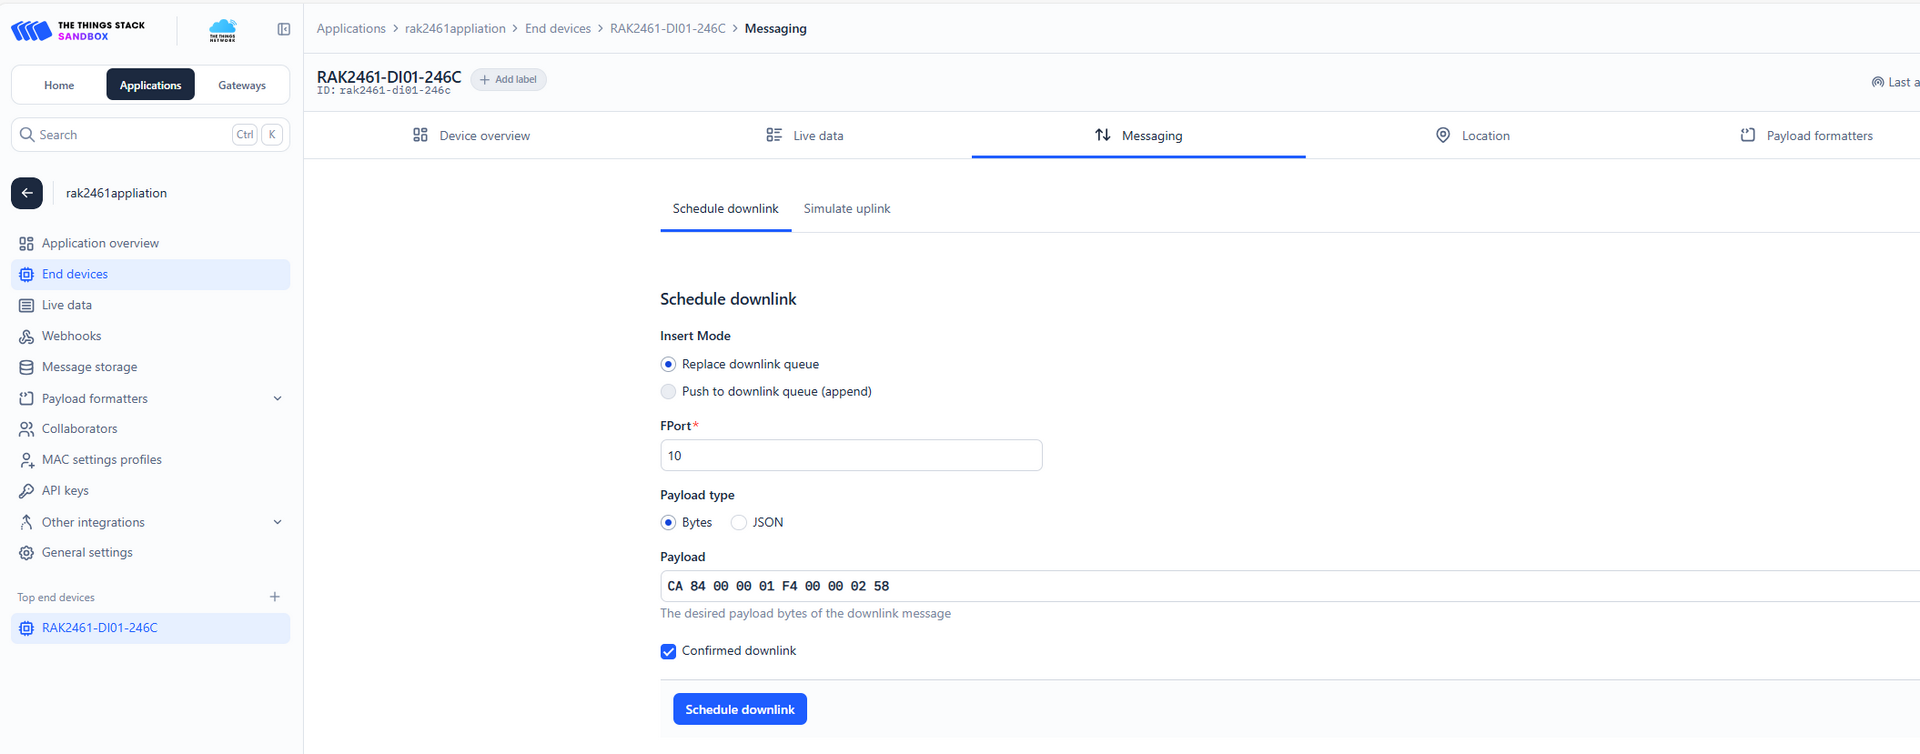The width and height of the screenshot is (1920, 754).
Task: Click the sidebar collapse icon
Action: tap(284, 30)
